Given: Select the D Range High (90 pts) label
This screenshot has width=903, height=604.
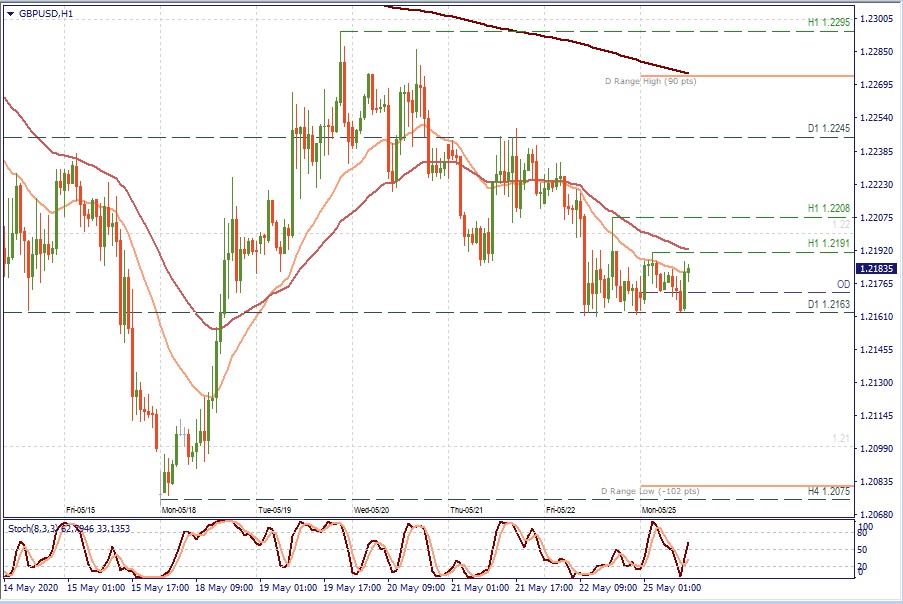Looking at the screenshot, I should tap(650, 81).
